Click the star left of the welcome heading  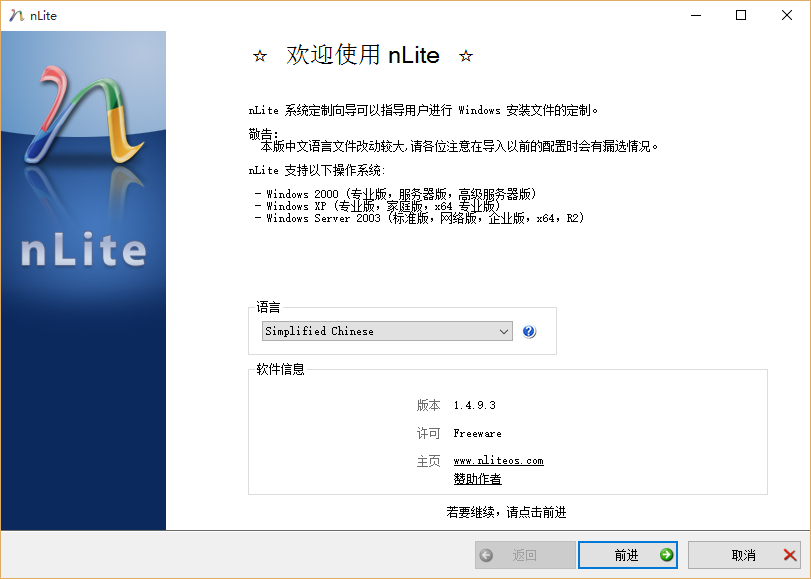point(260,56)
